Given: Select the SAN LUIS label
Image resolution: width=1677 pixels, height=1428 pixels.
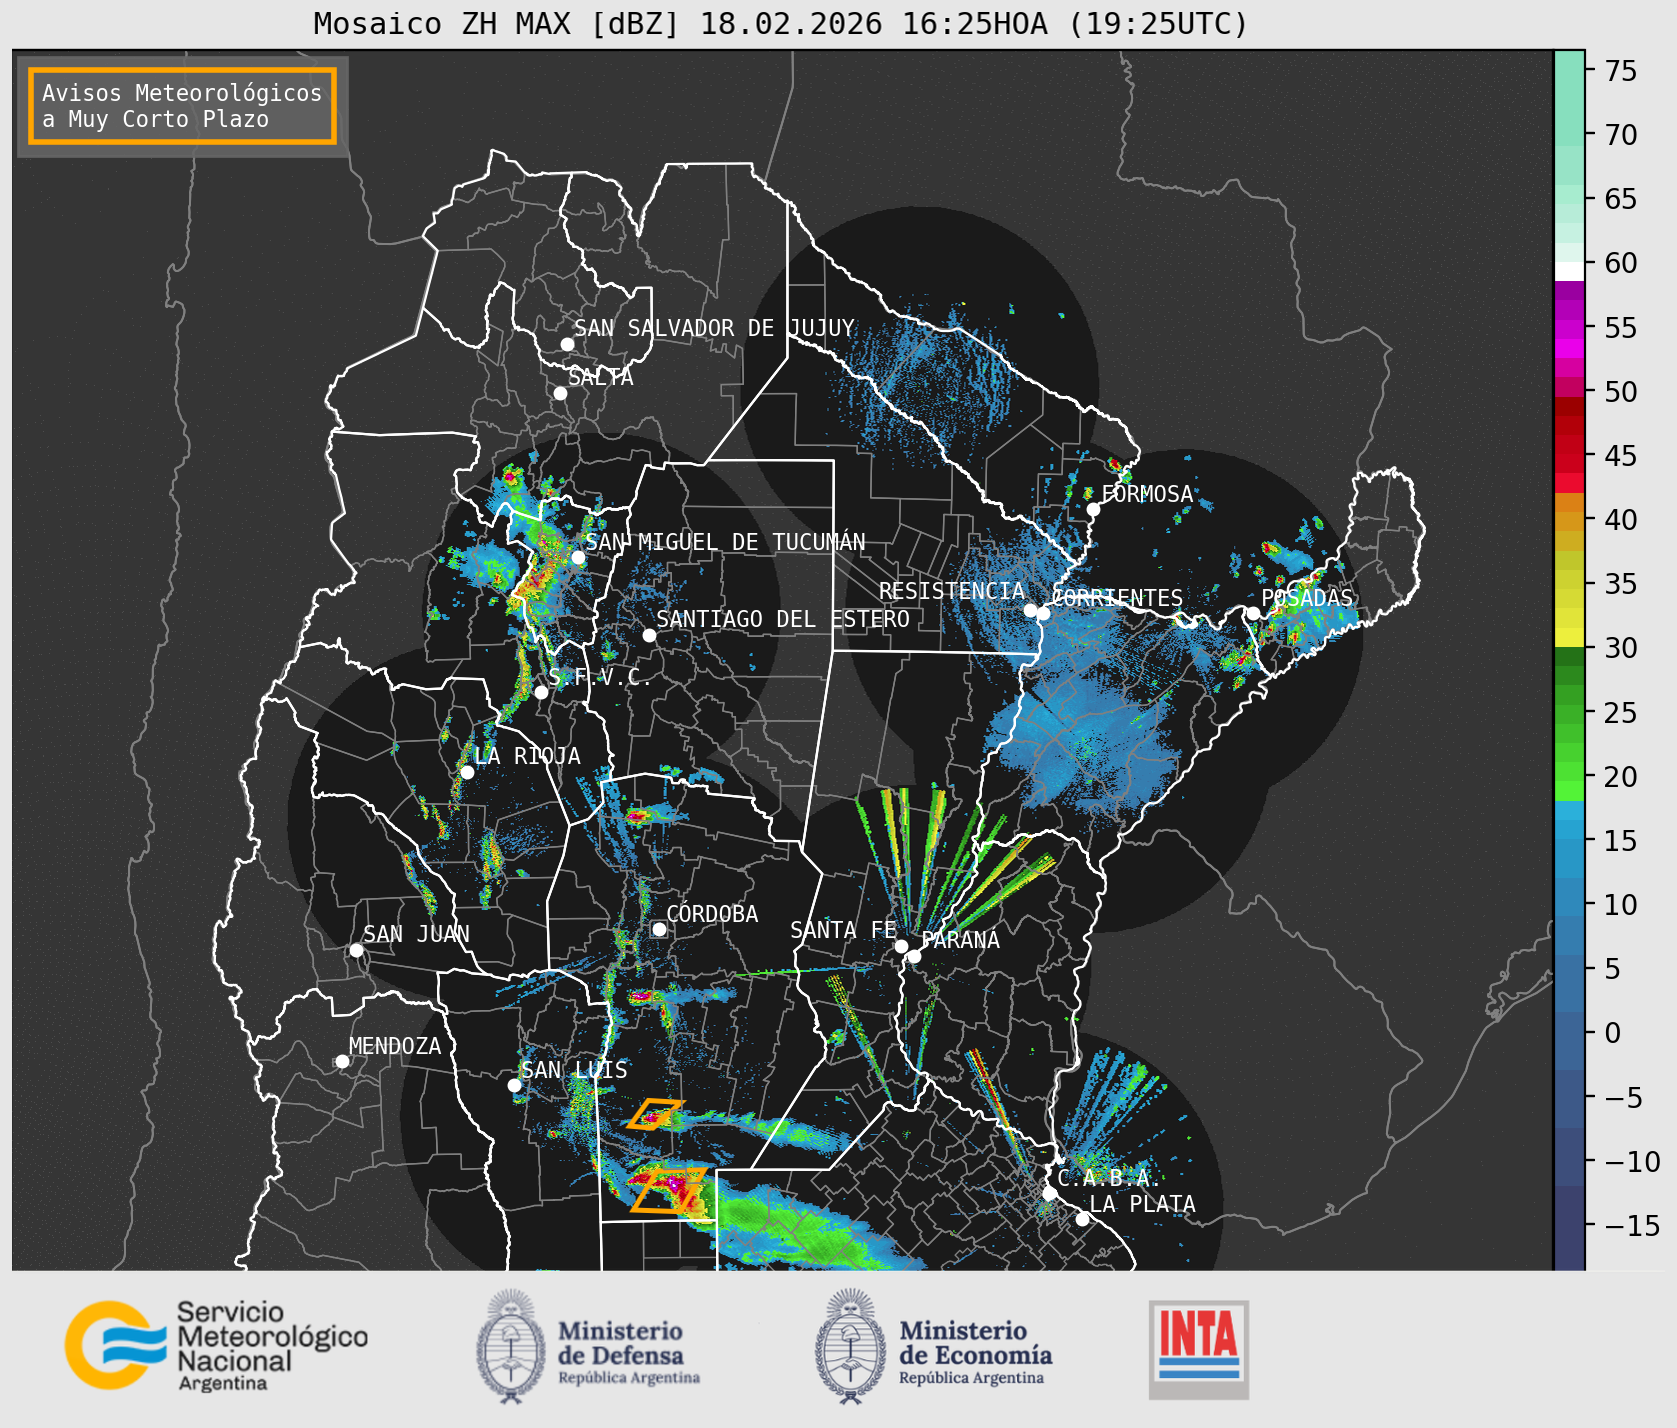Looking at the screenshot, I should pyautogui.click(x=575, y=1070).
